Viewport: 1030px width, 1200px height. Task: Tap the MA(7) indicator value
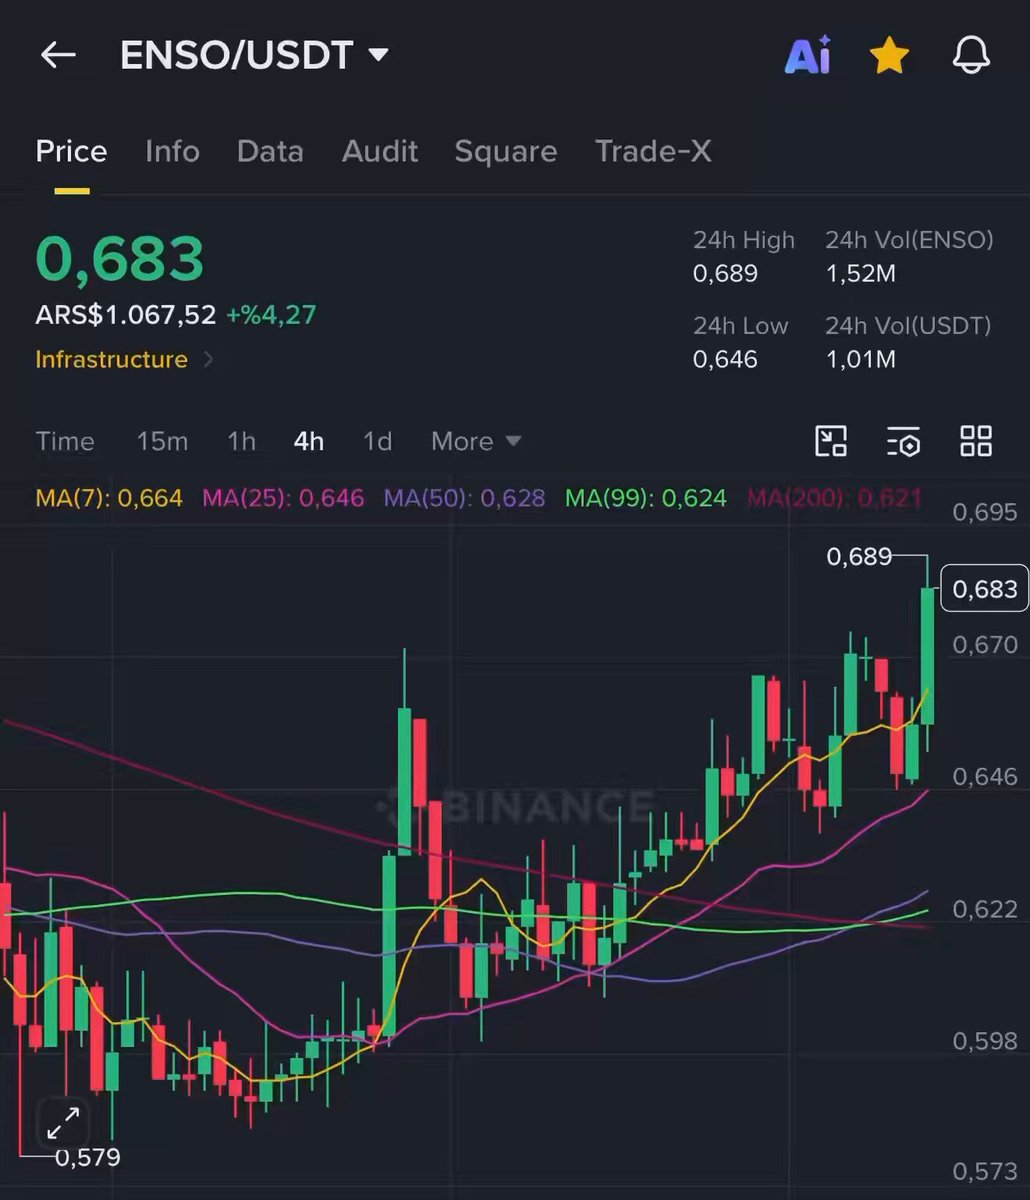(x=109, y=497)
